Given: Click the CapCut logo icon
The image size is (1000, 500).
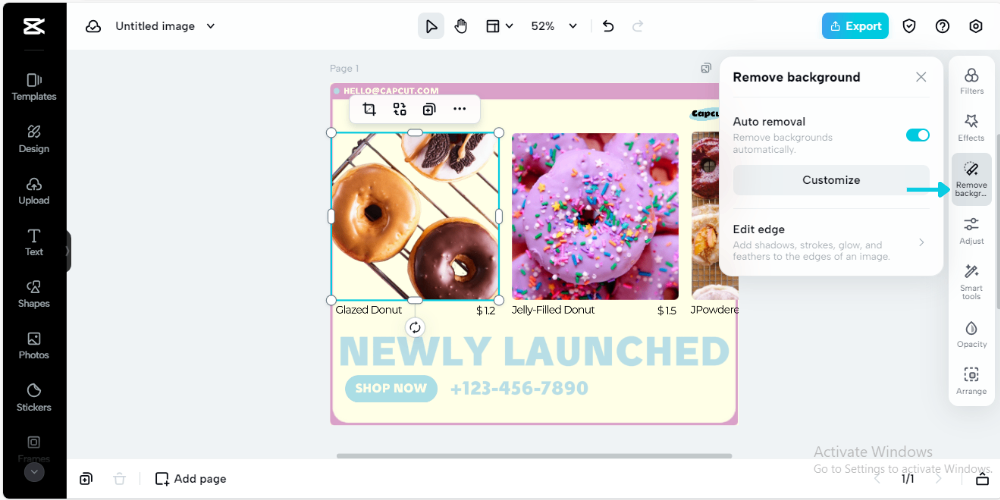Looking at the screenshot, I should click(33, 26).
